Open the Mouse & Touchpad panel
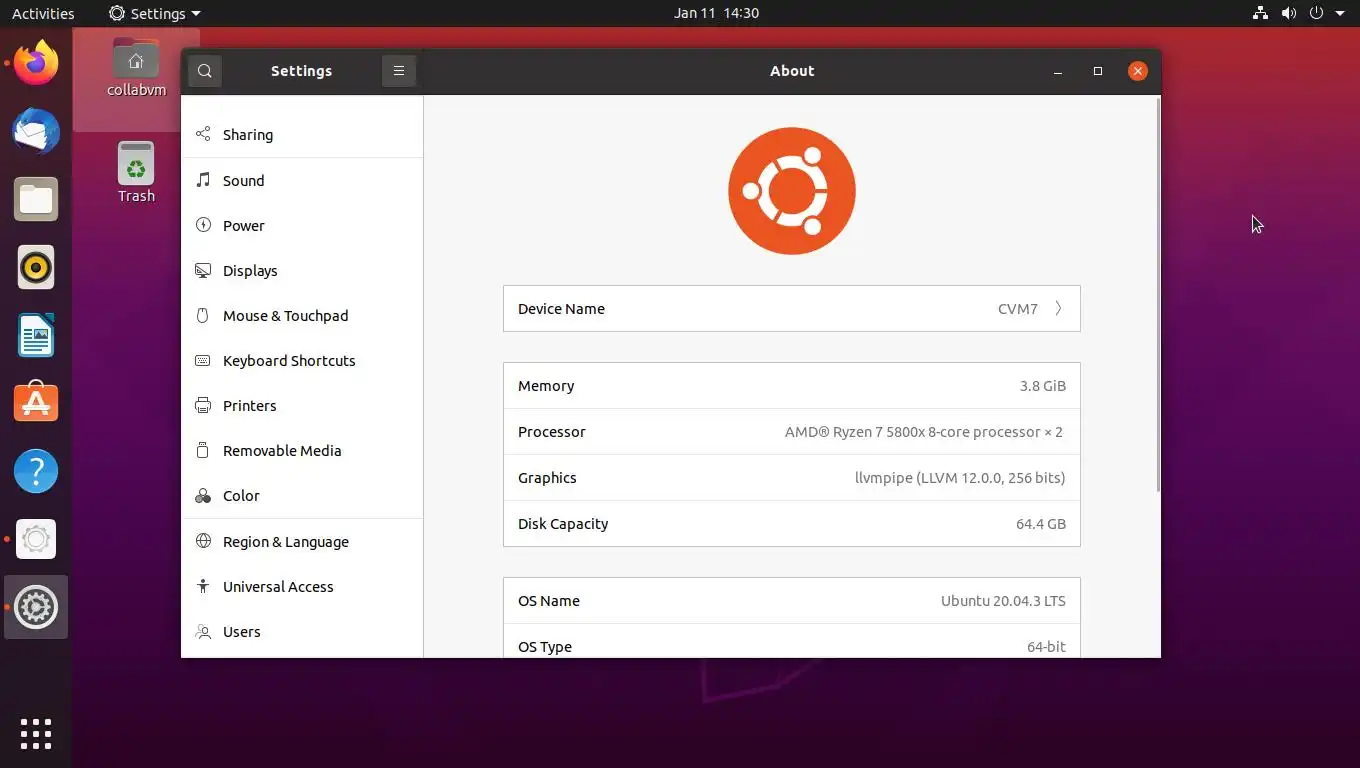The height and width of the screenshot is (768, 1360). pos(302,315)
